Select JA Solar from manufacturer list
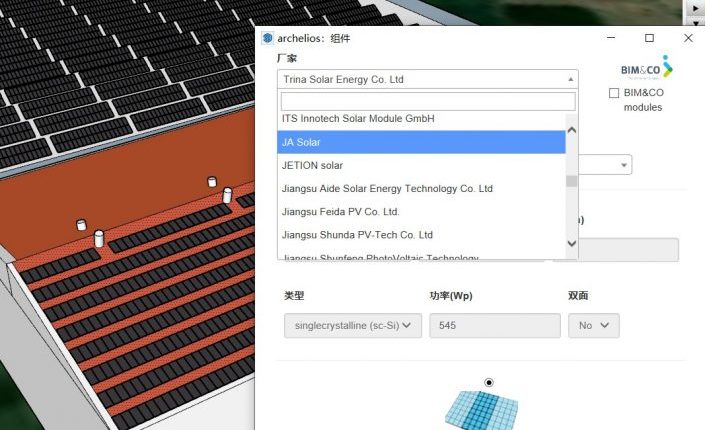The width and height of the screenshot is (705, 430). [x=421, y=142]
